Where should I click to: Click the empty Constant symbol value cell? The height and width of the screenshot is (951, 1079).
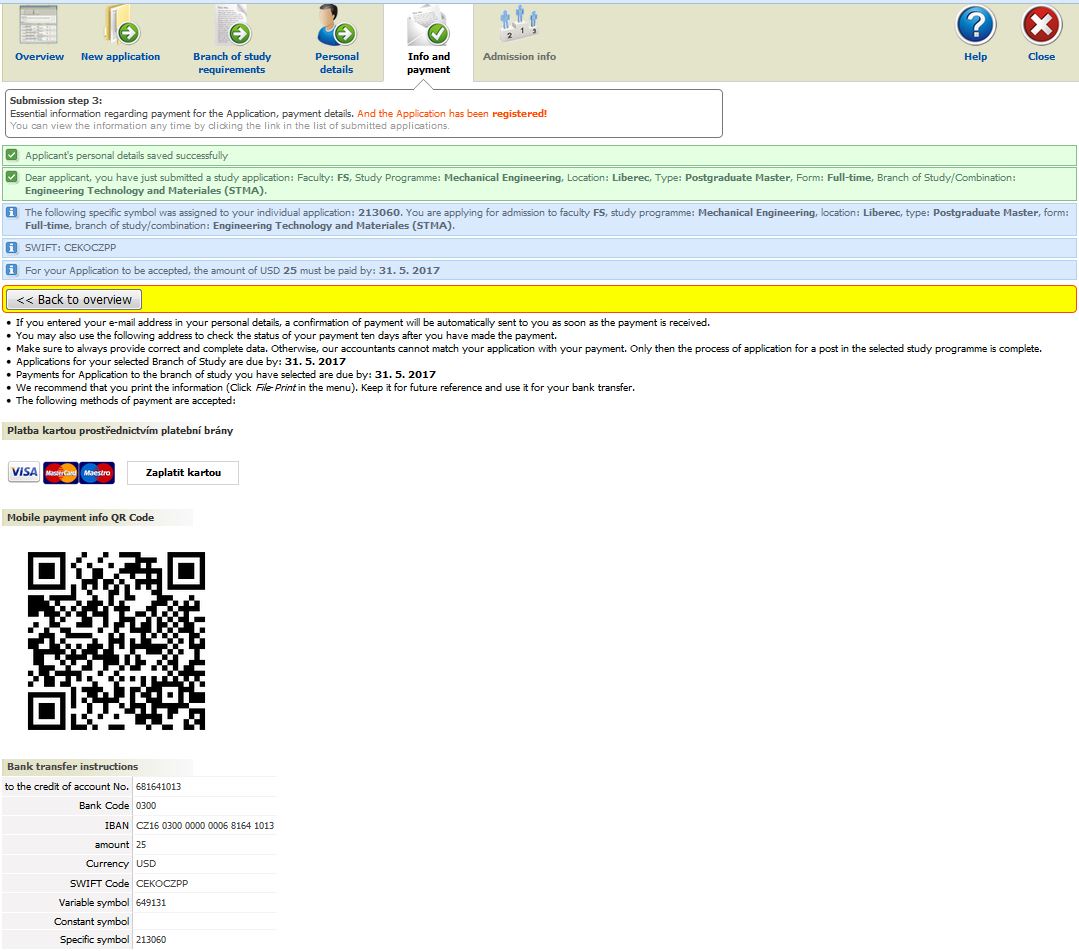click(x=205, y=921)
